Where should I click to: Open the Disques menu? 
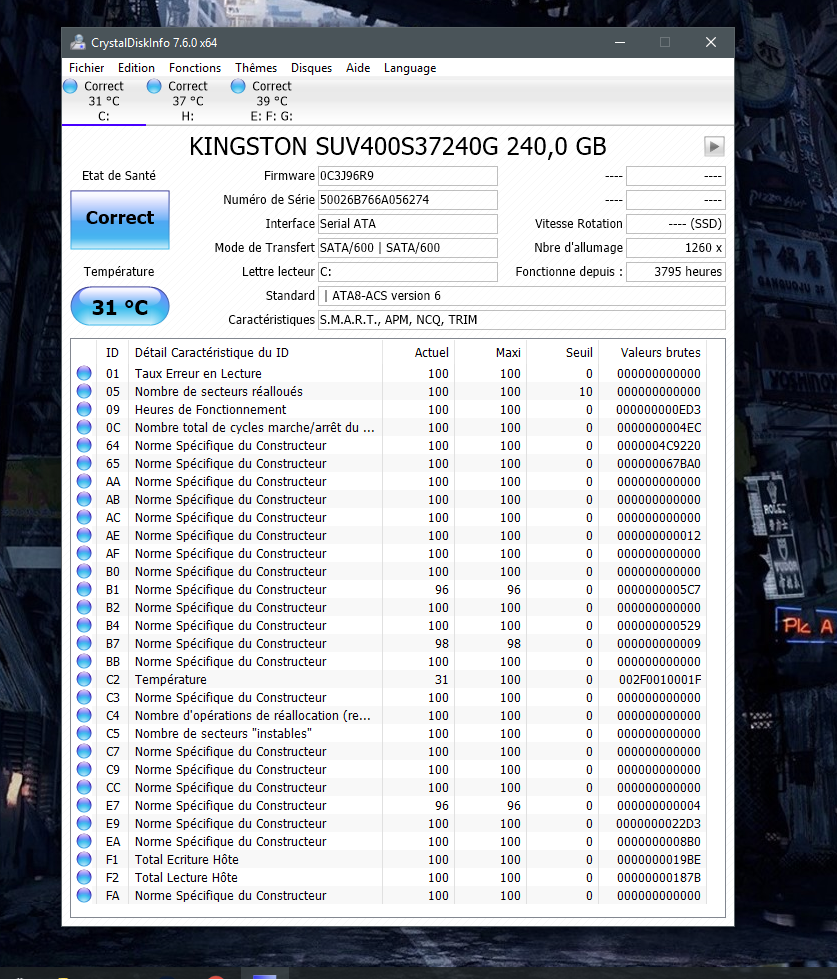[311, 68]
